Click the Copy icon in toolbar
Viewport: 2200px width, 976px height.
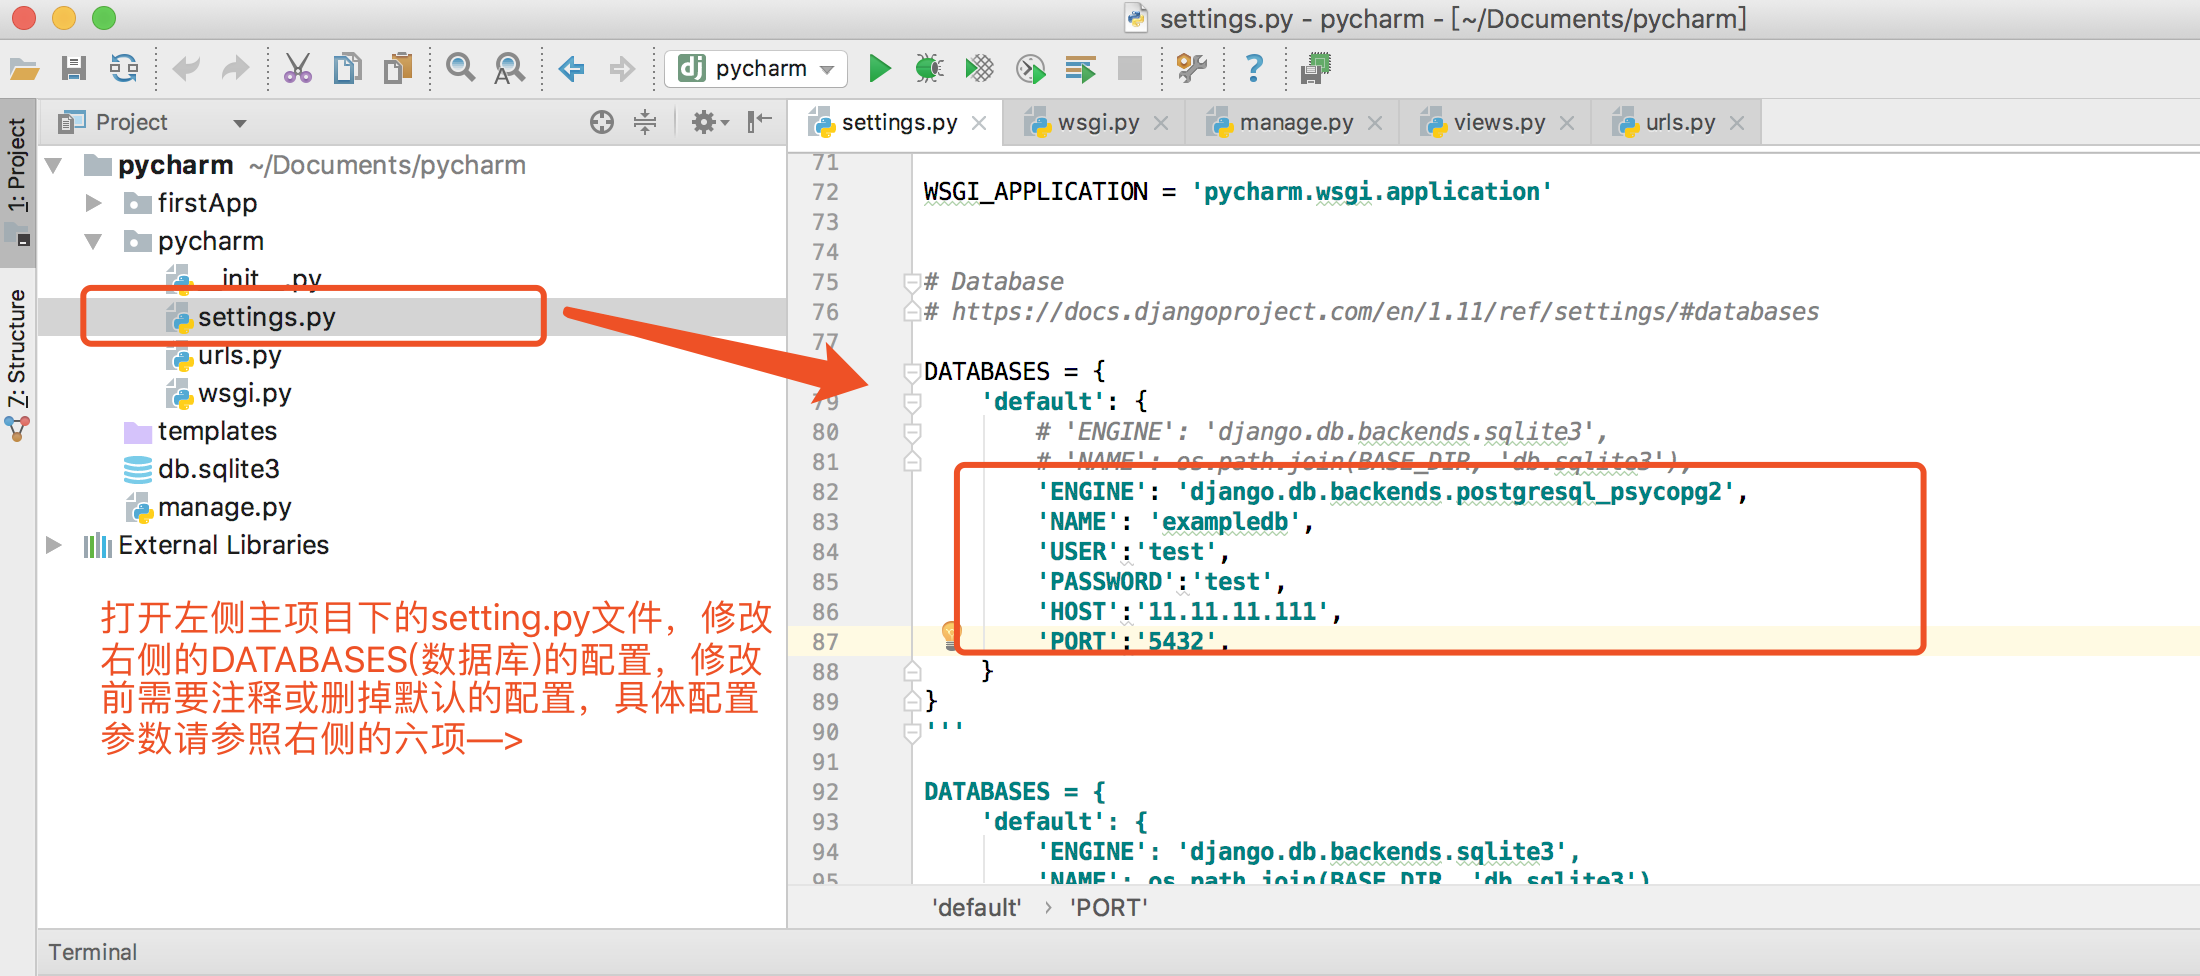(x=347, y=69)
